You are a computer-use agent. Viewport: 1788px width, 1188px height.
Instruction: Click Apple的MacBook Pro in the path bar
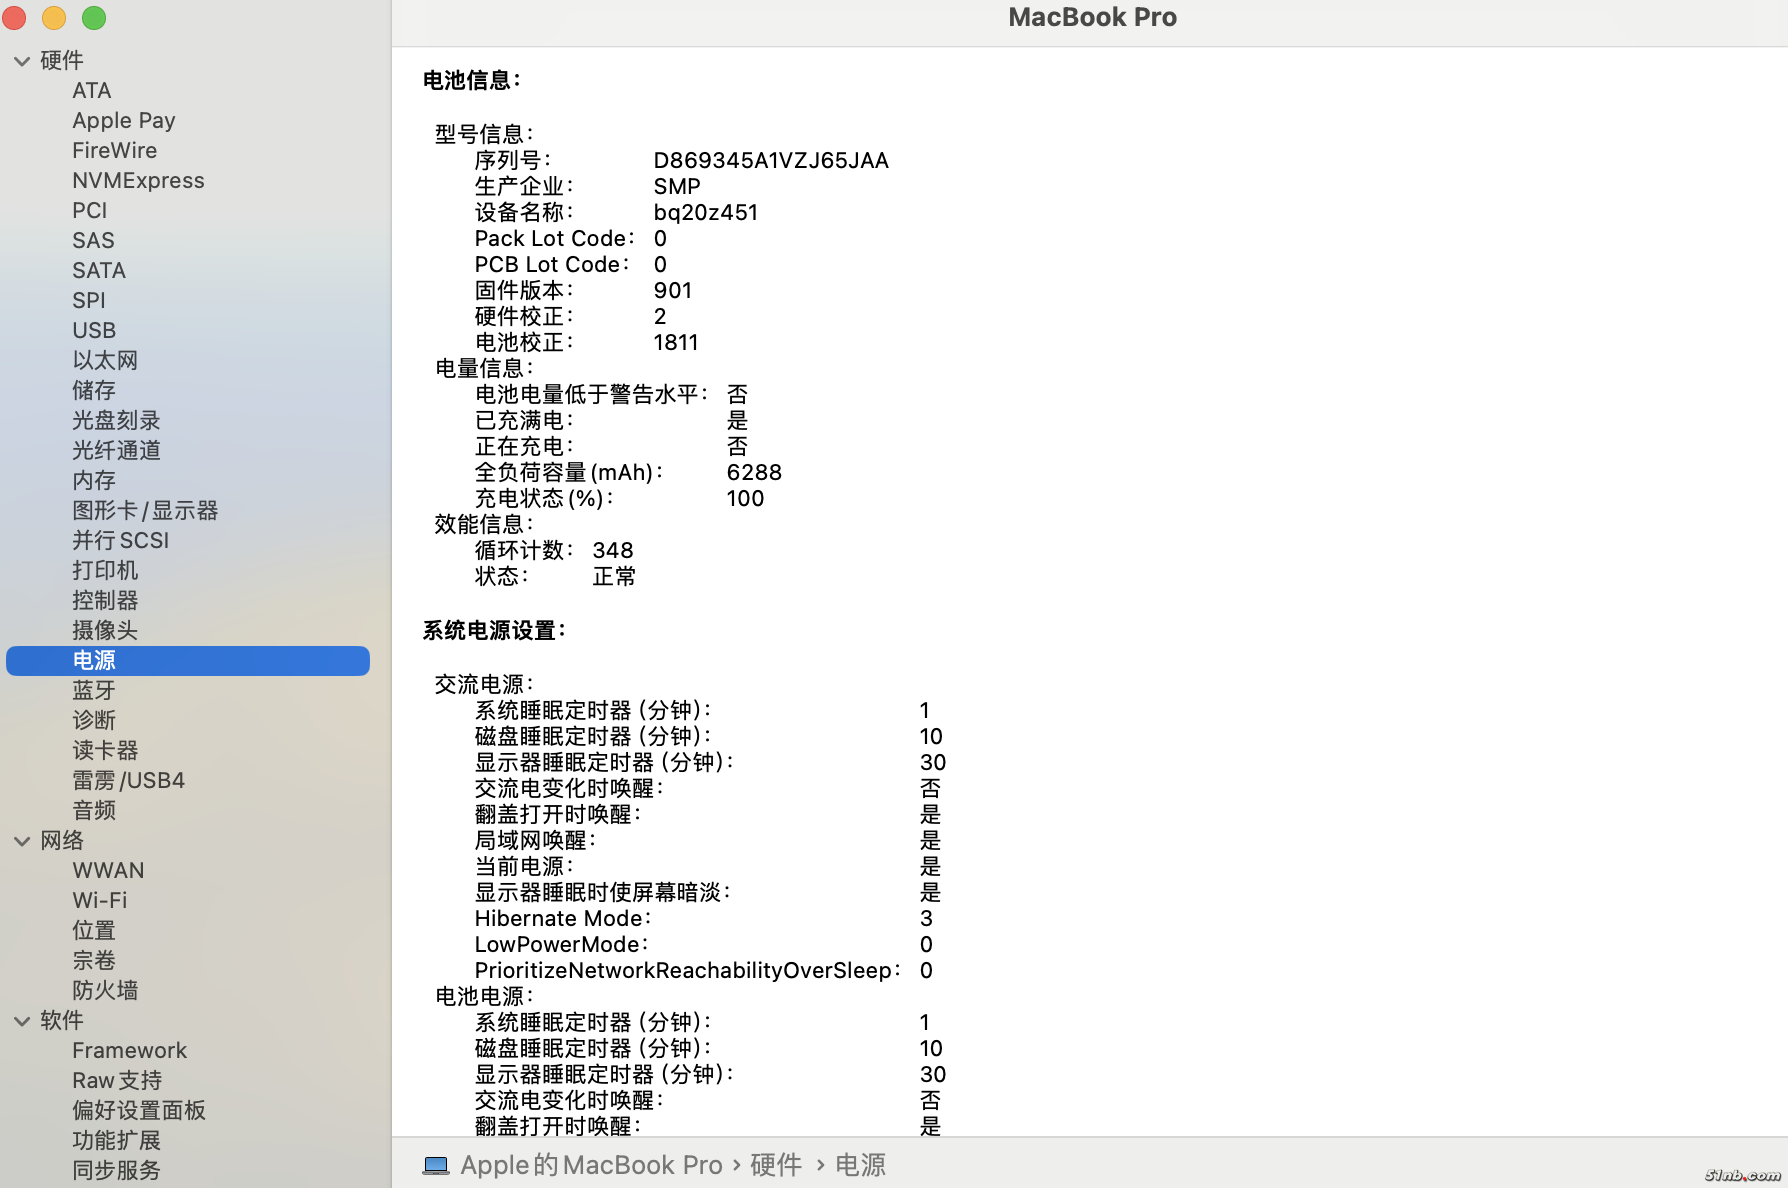point(591,1165)
